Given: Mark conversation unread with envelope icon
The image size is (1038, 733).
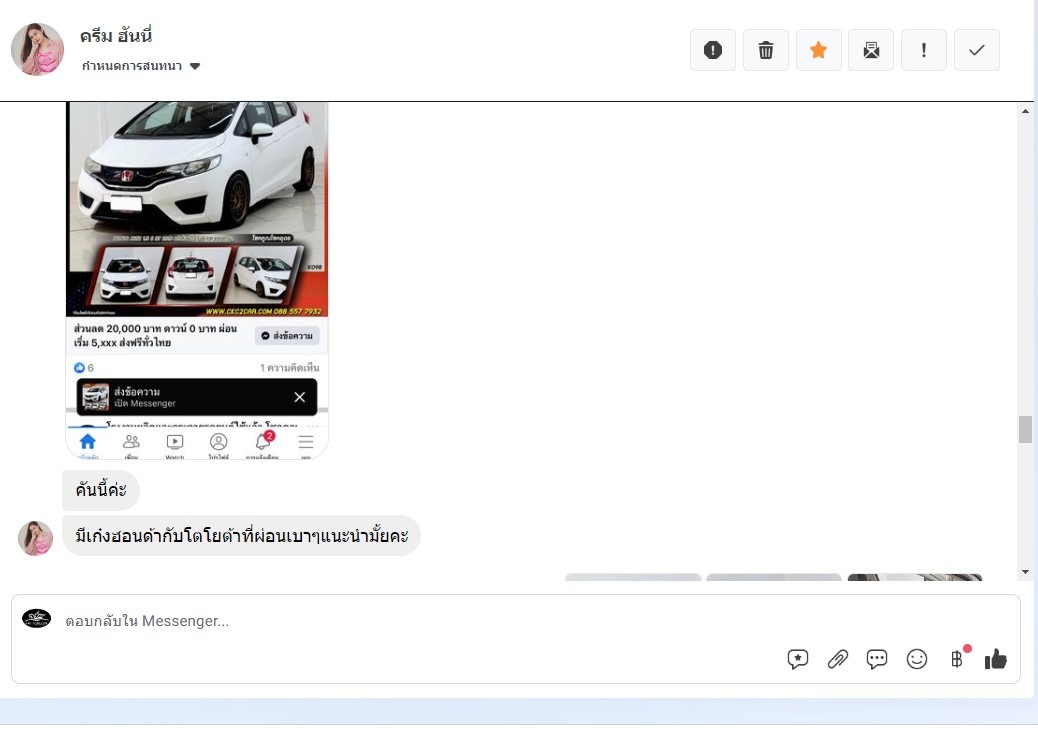Looking at the screenshot, I should coord(871,50).
